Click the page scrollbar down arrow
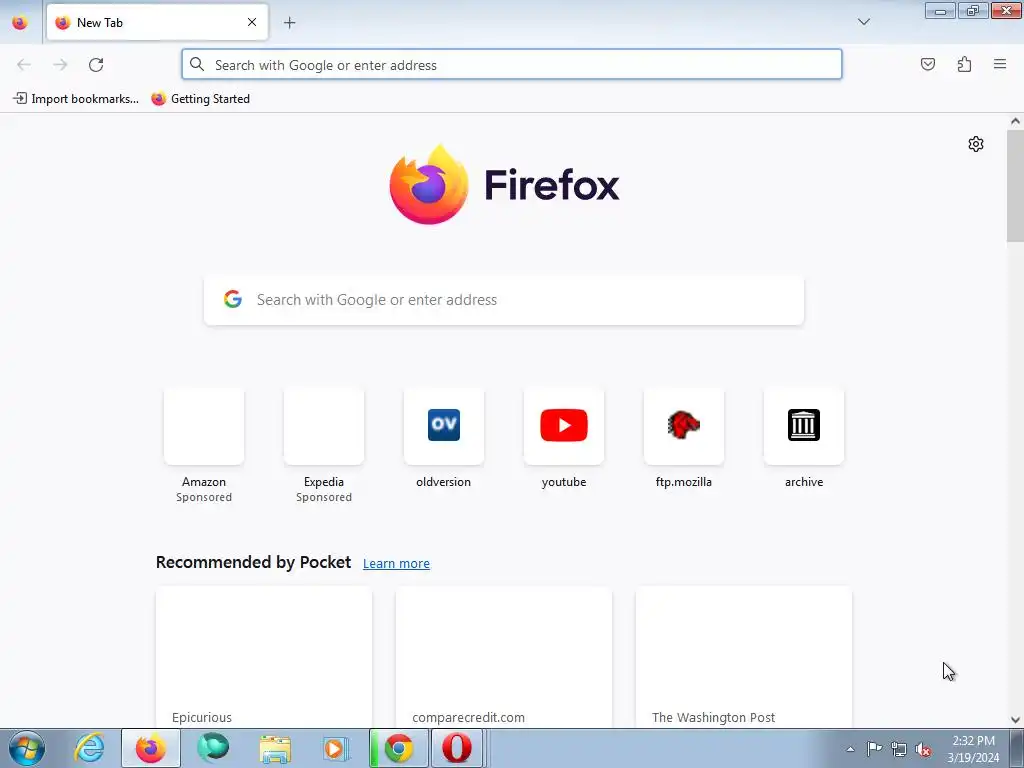This screenshot has width=1024, height=768. click(x=1015, y=720)
